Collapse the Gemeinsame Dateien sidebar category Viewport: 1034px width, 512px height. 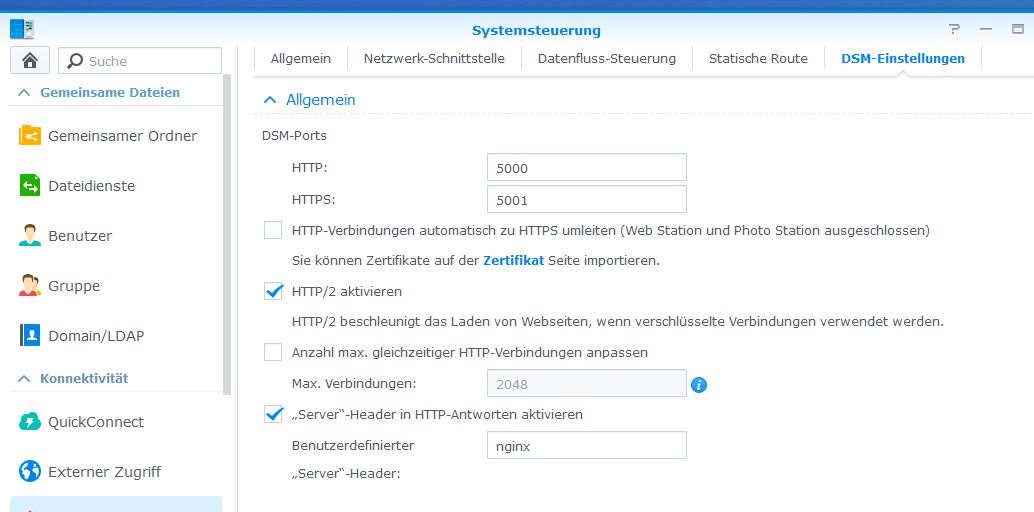[24, 92]
